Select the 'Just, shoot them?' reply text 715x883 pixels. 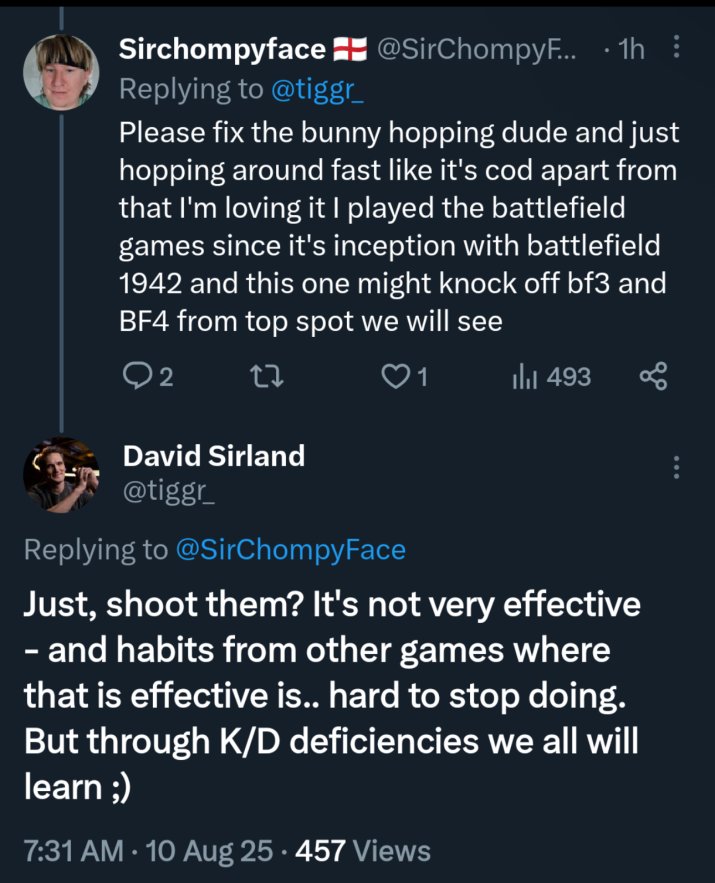[332, 695]
